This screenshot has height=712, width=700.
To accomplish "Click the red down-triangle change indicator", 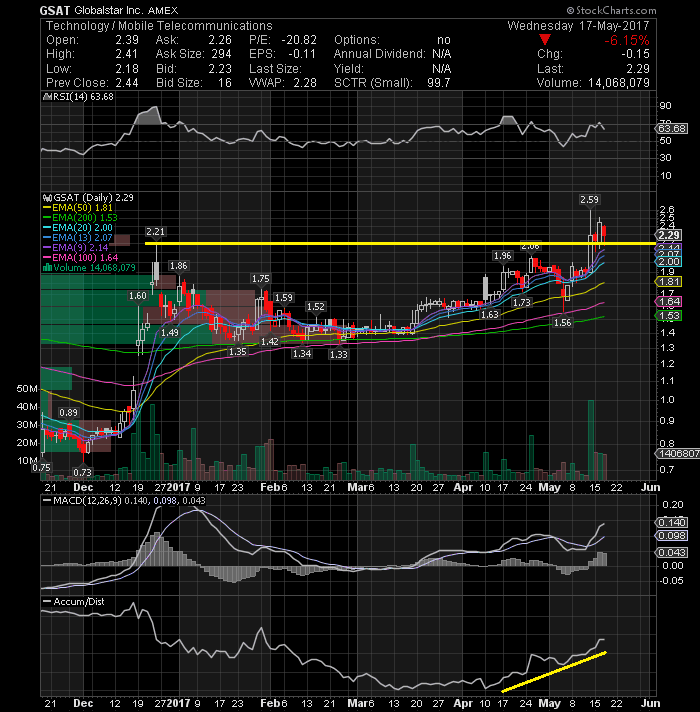I will pos(545,40).
